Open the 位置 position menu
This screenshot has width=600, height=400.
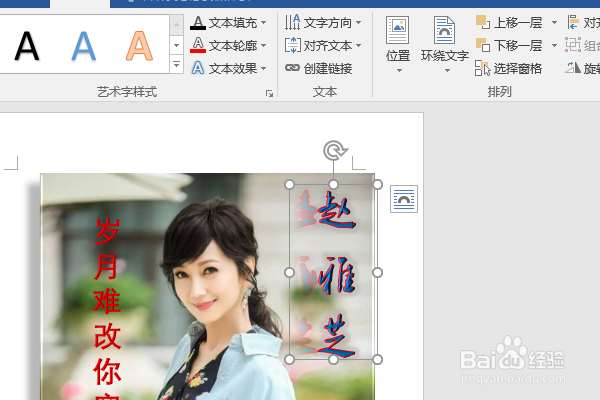pyautogui.click(x=398, y=45)
